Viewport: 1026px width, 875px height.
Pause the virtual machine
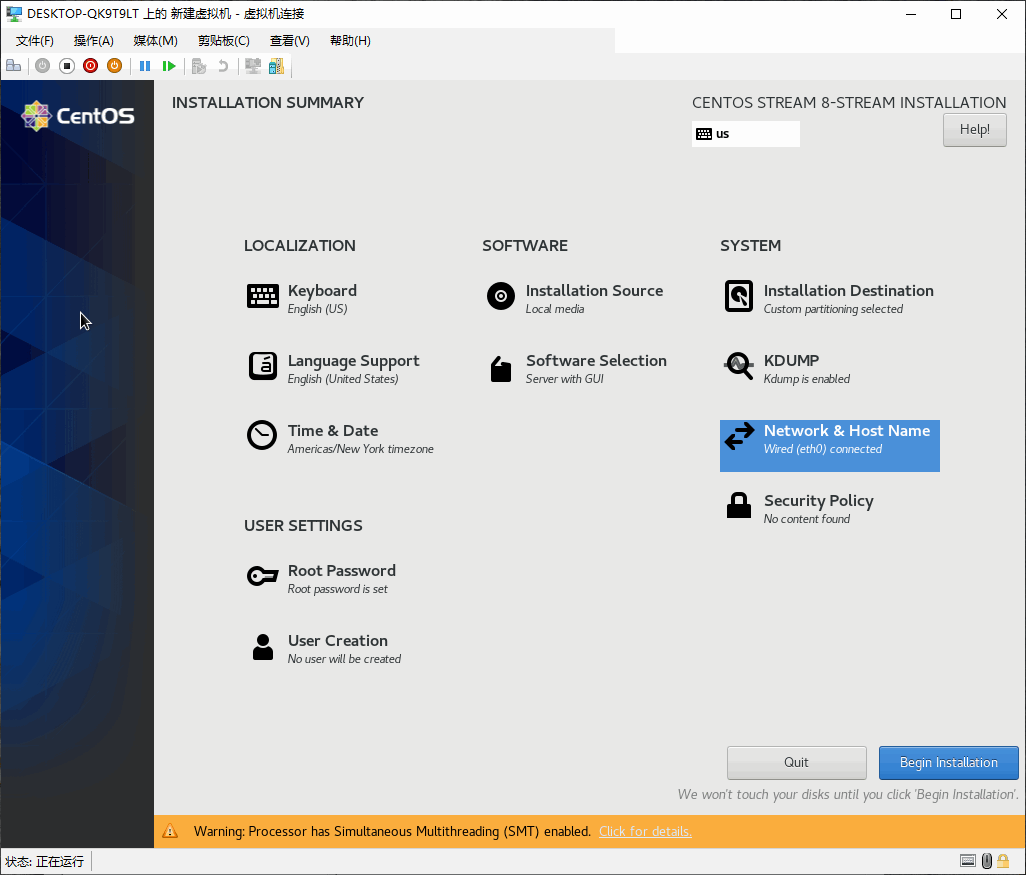pos(145,65)
